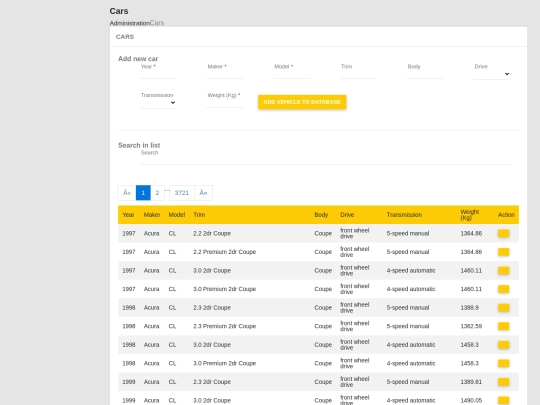Click action button for 1997 2.2 2dr Coupe

pyautogui.click(x=503, y=233)
